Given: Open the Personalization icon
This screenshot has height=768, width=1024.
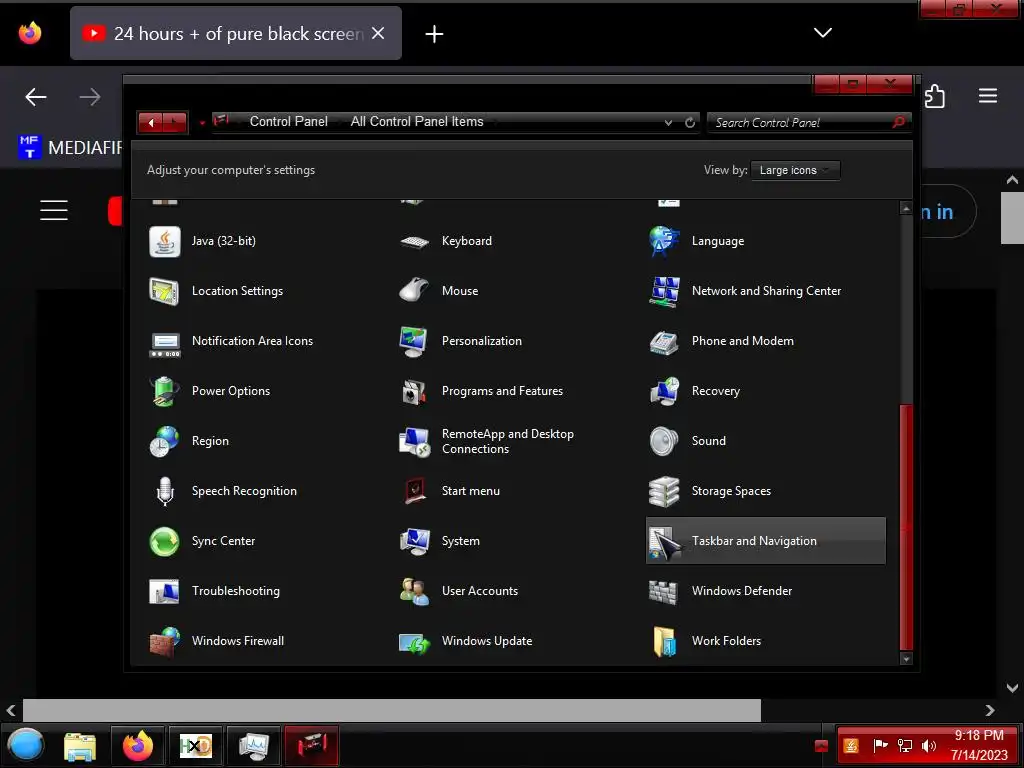Looking at the screenshot, I should click(415, 341).
